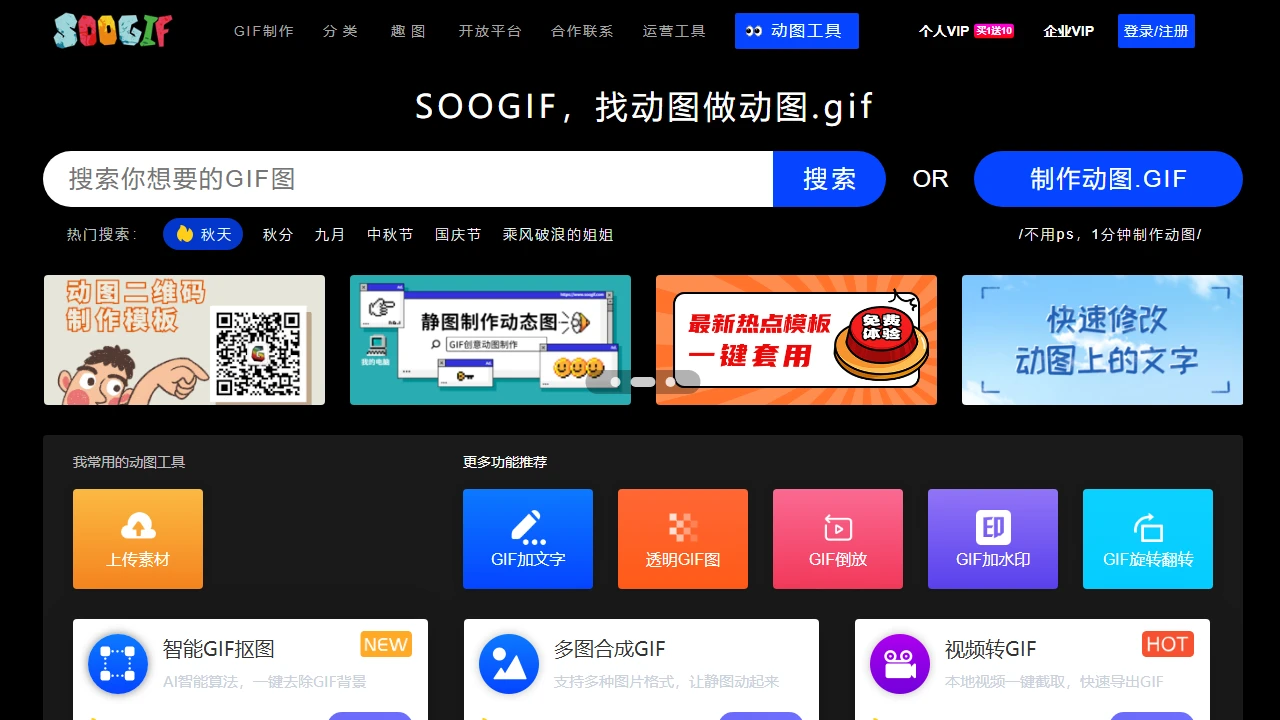
Task: Open 智能GIF抠图 via its dotted-frame icon
Action: 118,662
